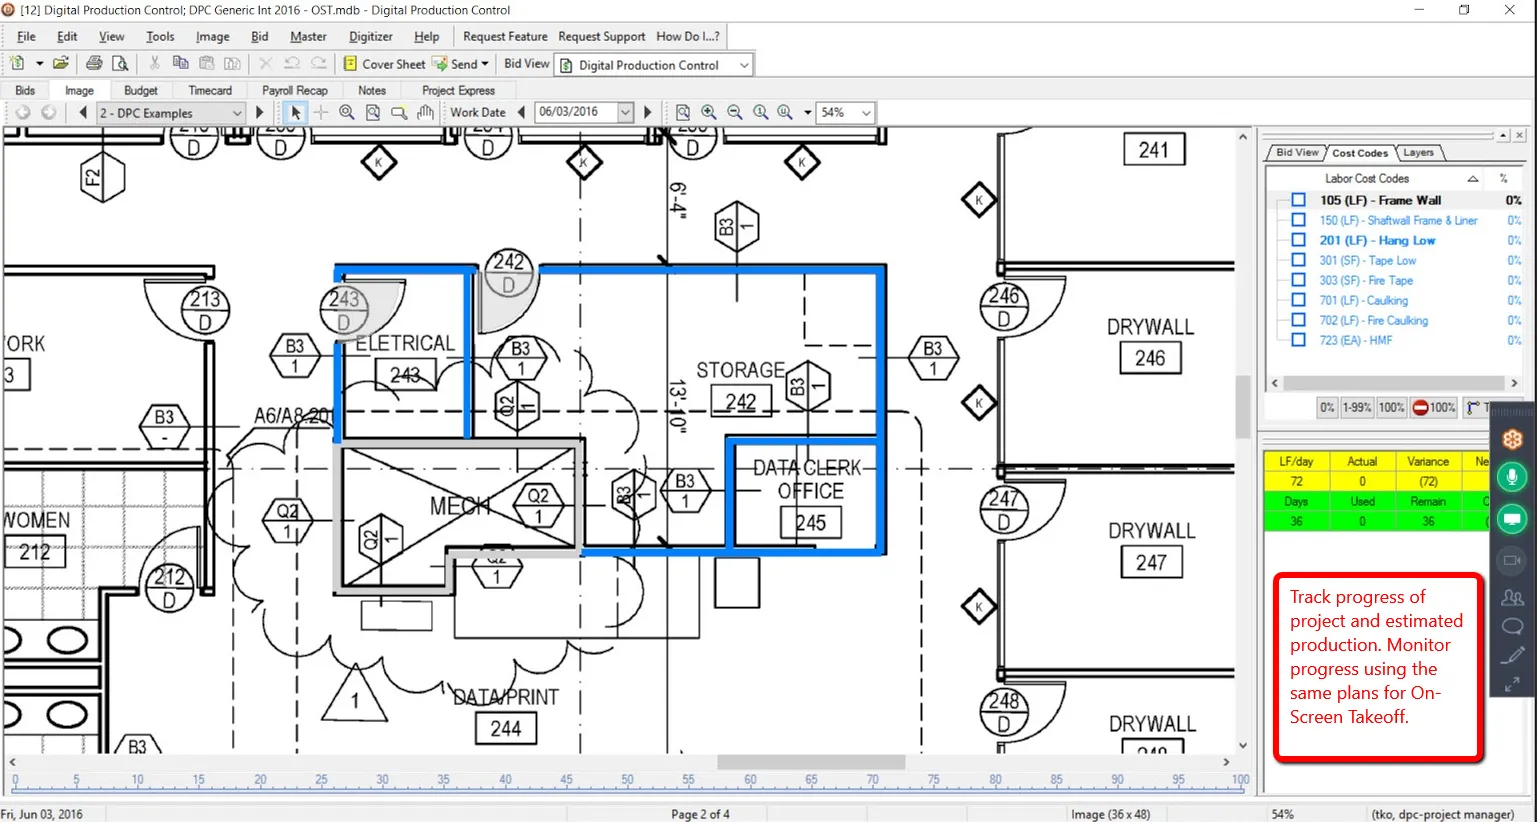Viewport: 1537px width, 822px height.
Task: Click the Print Preview icon
Action: coord(120,63)
